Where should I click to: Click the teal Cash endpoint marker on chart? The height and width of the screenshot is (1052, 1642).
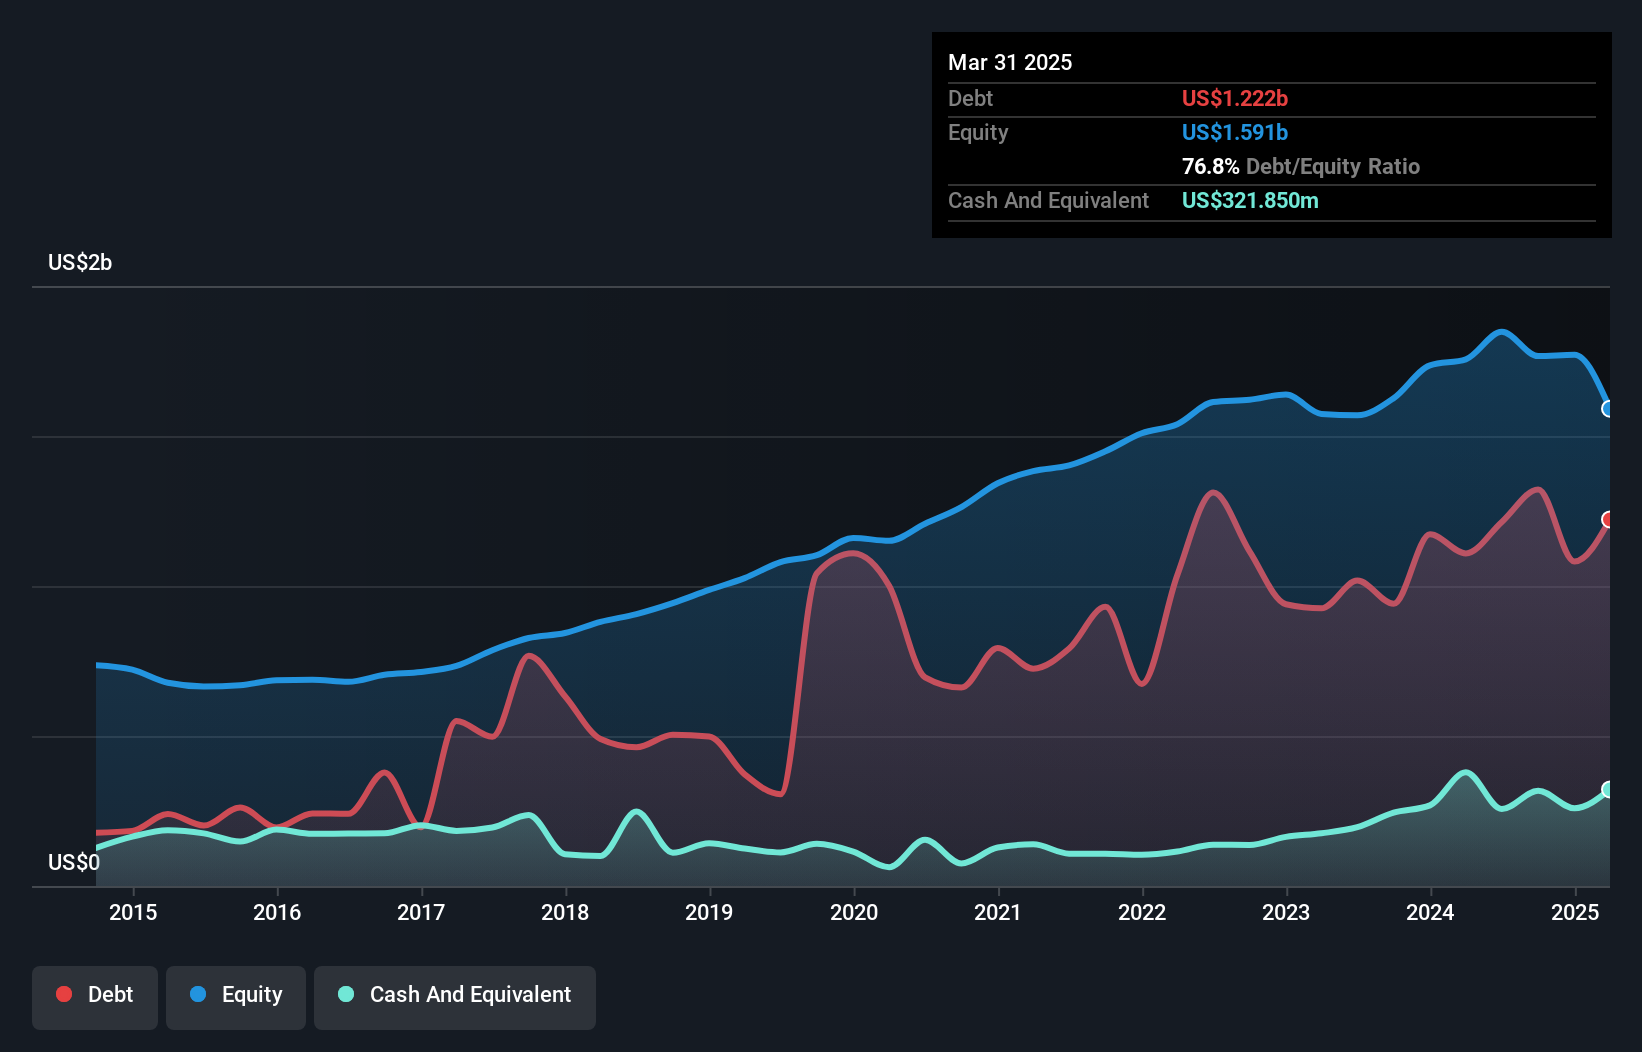[x=1608, y=790]
